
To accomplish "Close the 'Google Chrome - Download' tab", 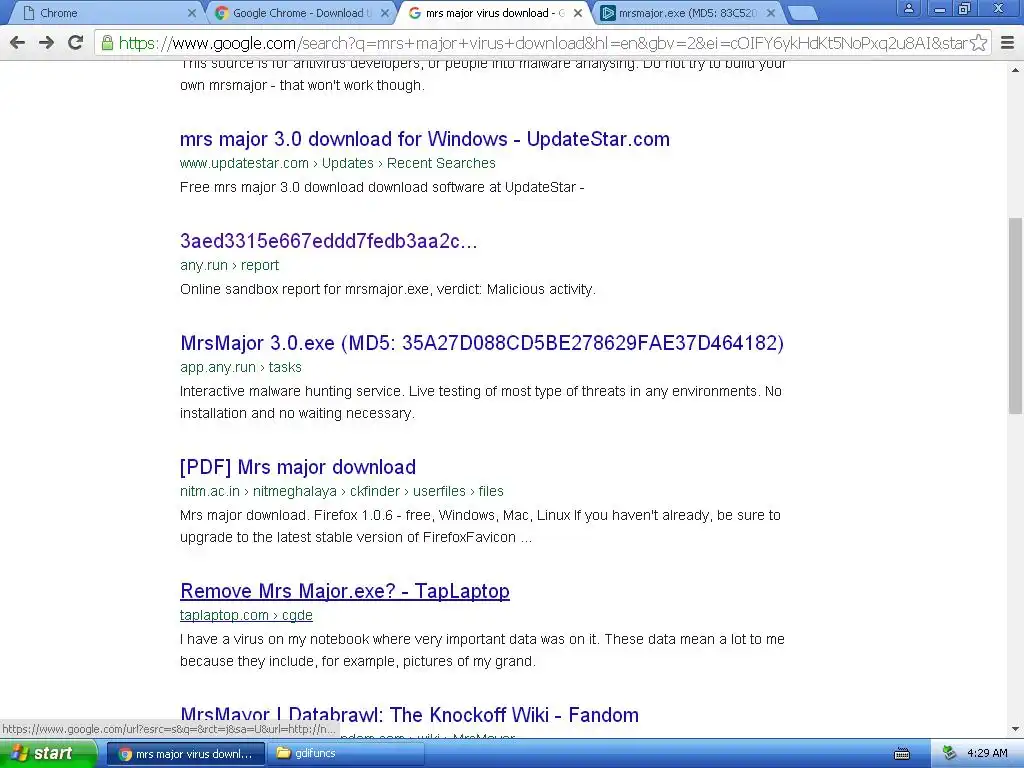I will (x=385, y=13).
